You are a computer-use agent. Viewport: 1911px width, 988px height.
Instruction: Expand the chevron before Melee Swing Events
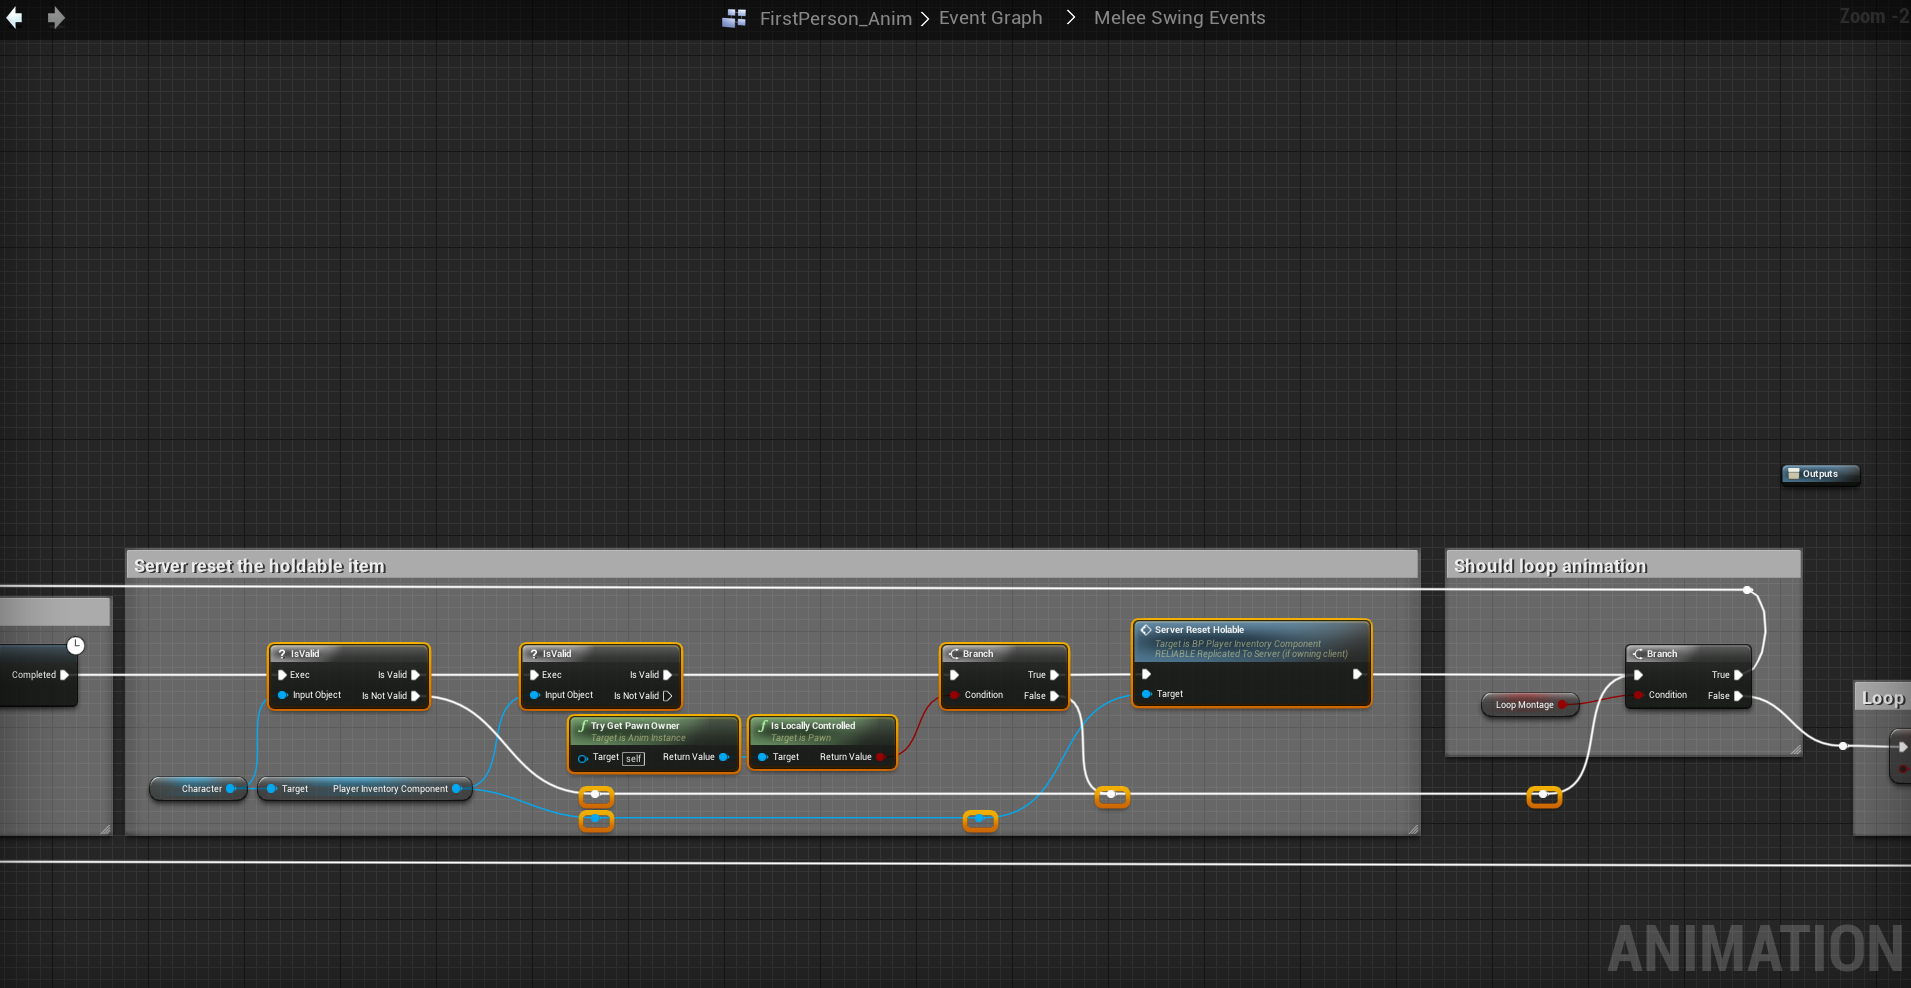pyautogui.click(x=1070, y=18)
